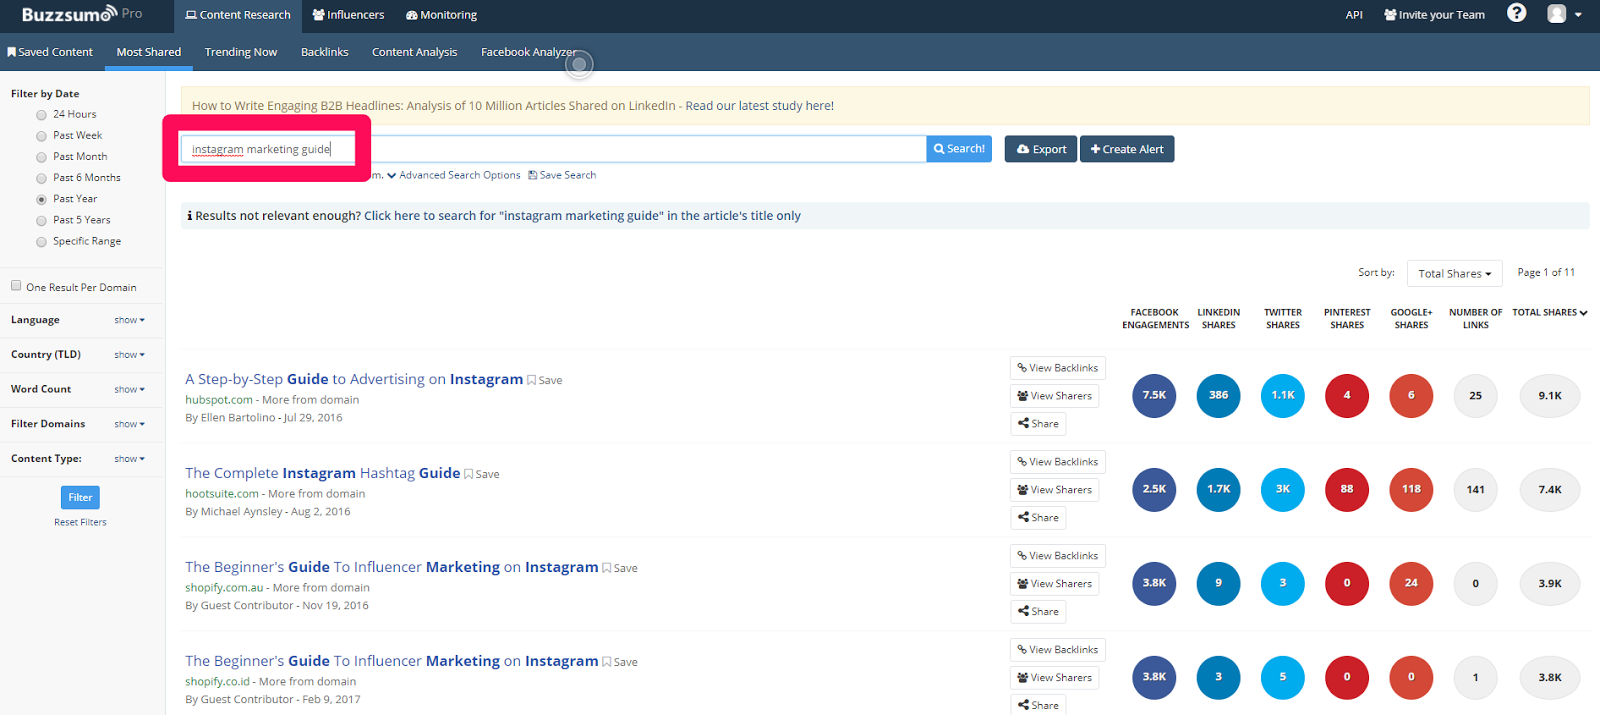Open the Backlinks section
This screenshot has height=715, width=1600.
pyautogui.click(x=325, y=52)
